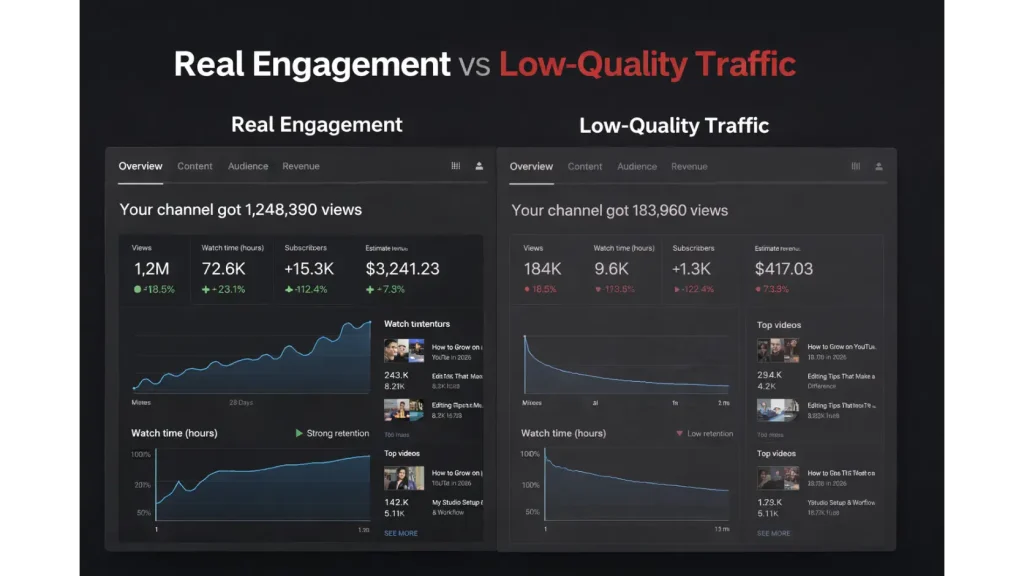Click red indicator under 184K views
This screenshot has width=1024, height=576.
527,289
